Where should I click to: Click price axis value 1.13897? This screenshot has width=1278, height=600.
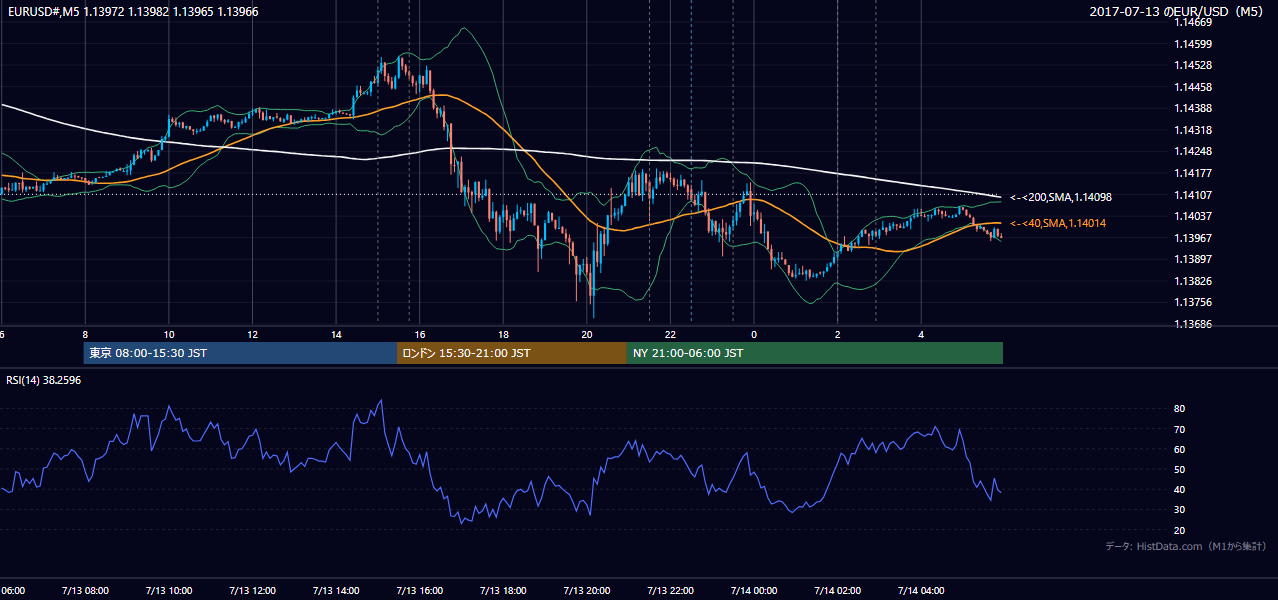click(1193, 259)
